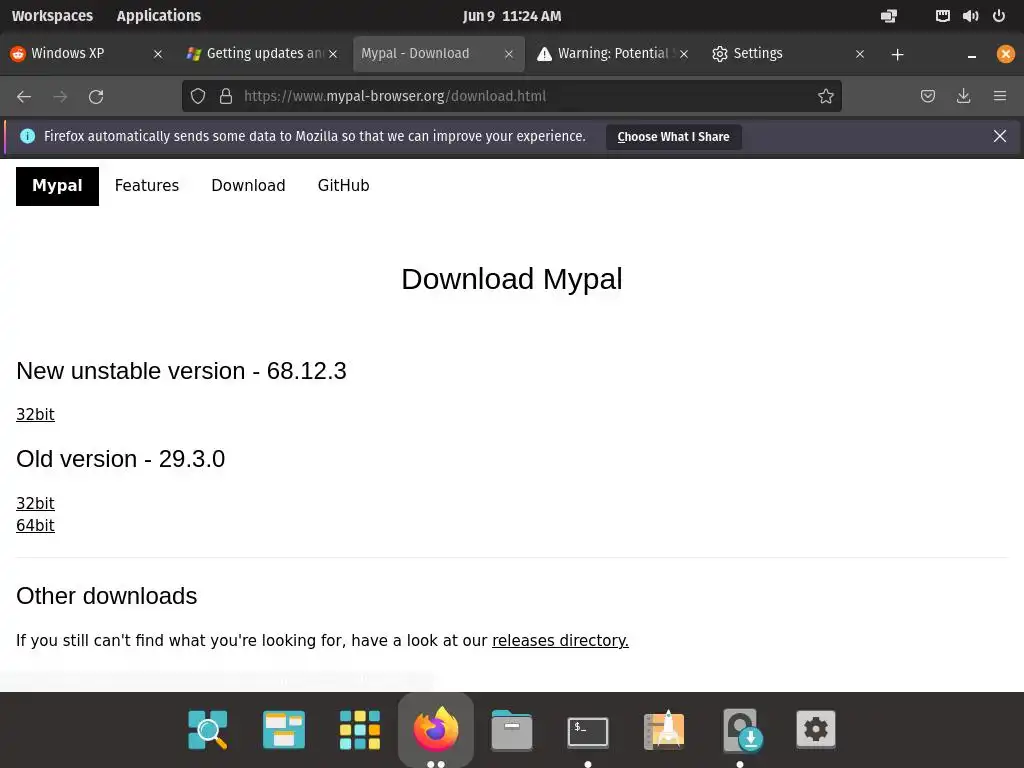The height and width of the screenshot is (768, 1024).
Task: Open the volume control icon
Action: [x=970, y=16]
